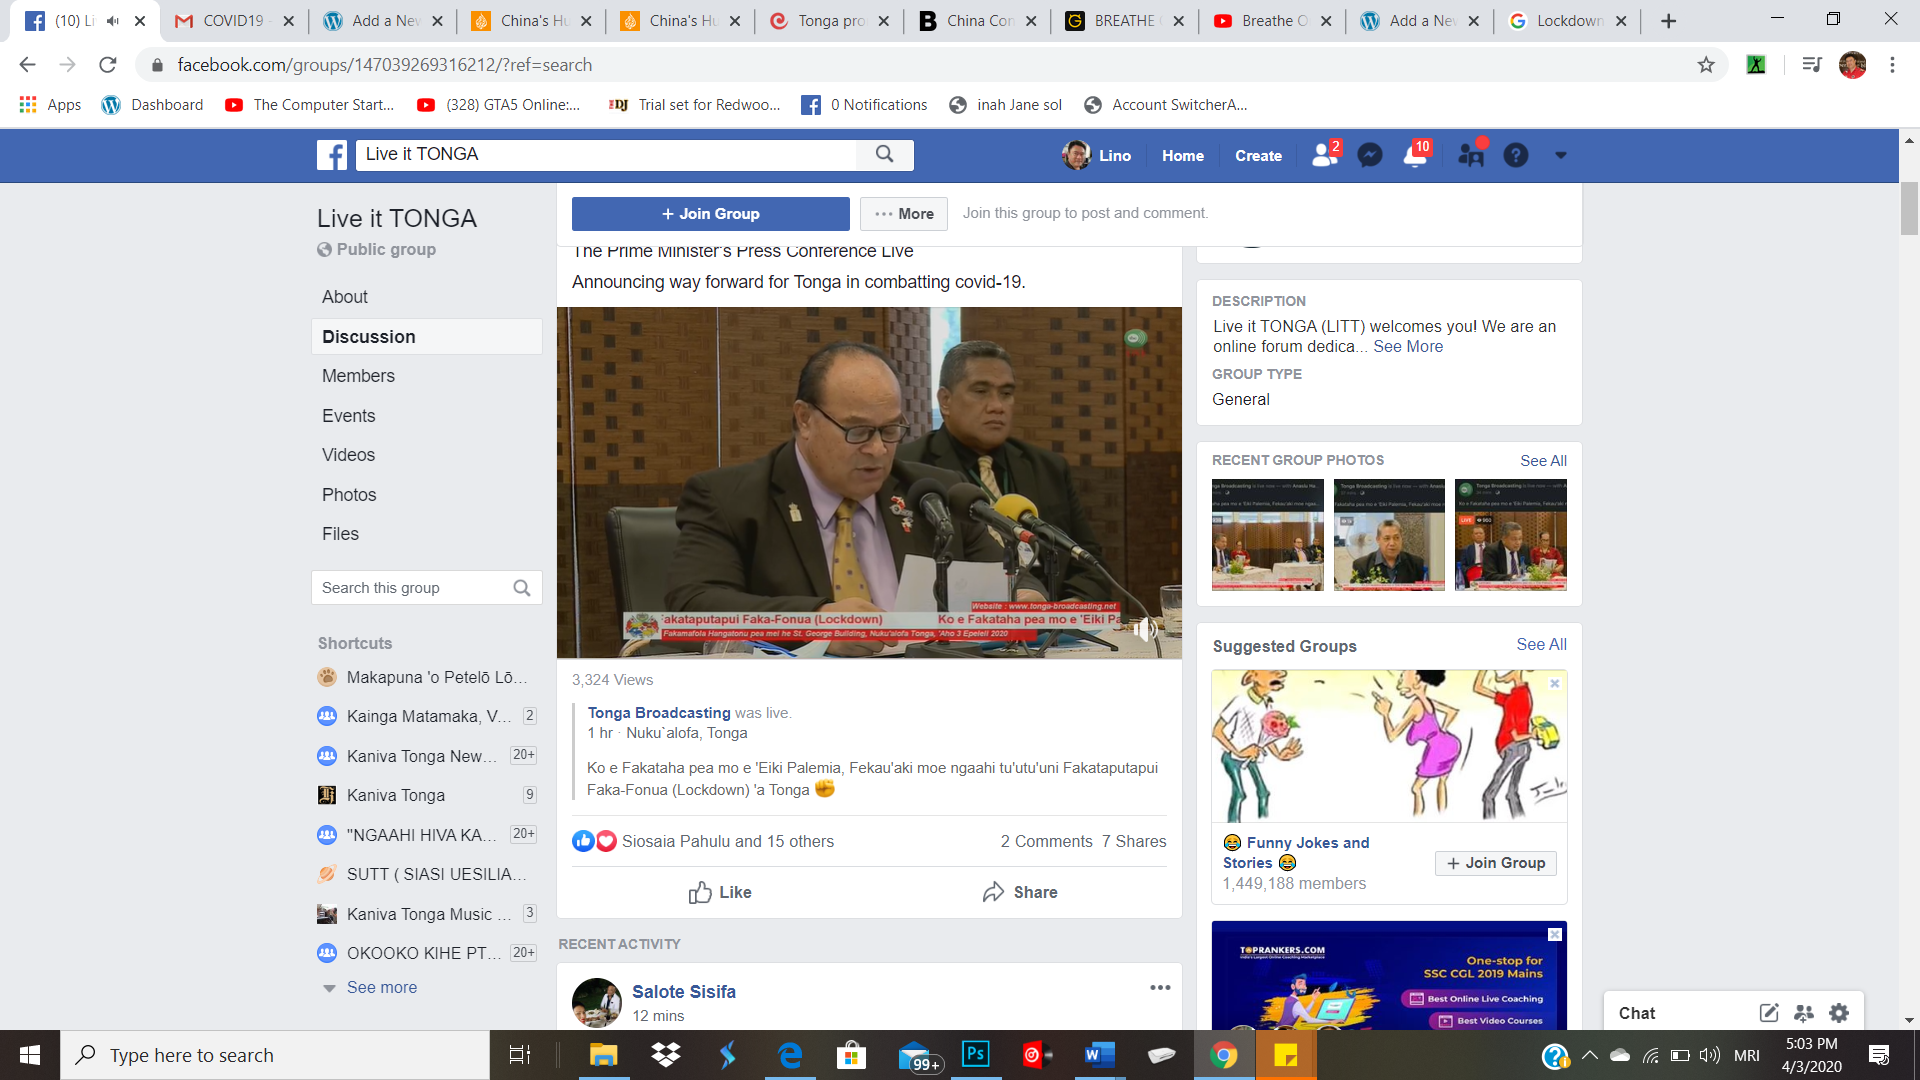This screenshot has height=1080, width=1920.
Task: Click the Search this group field
Action: coord(412,588)
